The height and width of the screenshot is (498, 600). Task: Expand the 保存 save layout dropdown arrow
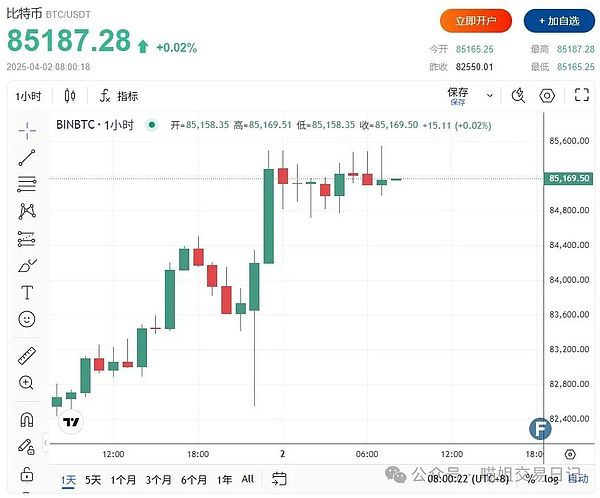tap(489, 96)
